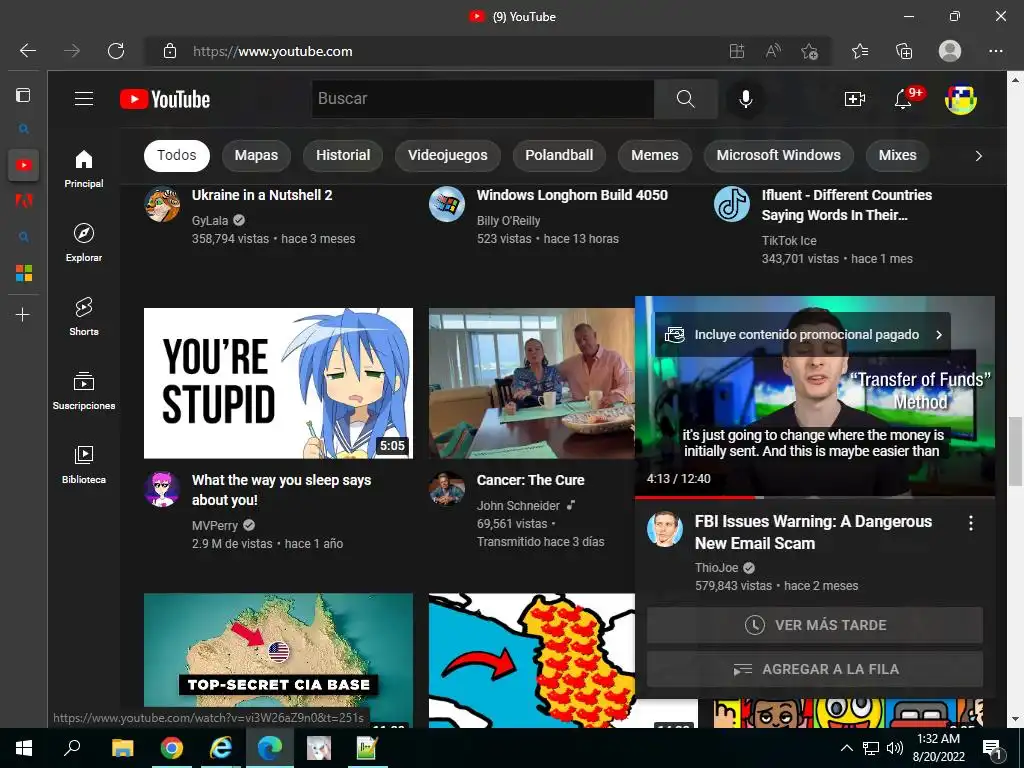Show hidden system tray icons
This screenshot has height=768, width=1024.
tap(846, 748)
